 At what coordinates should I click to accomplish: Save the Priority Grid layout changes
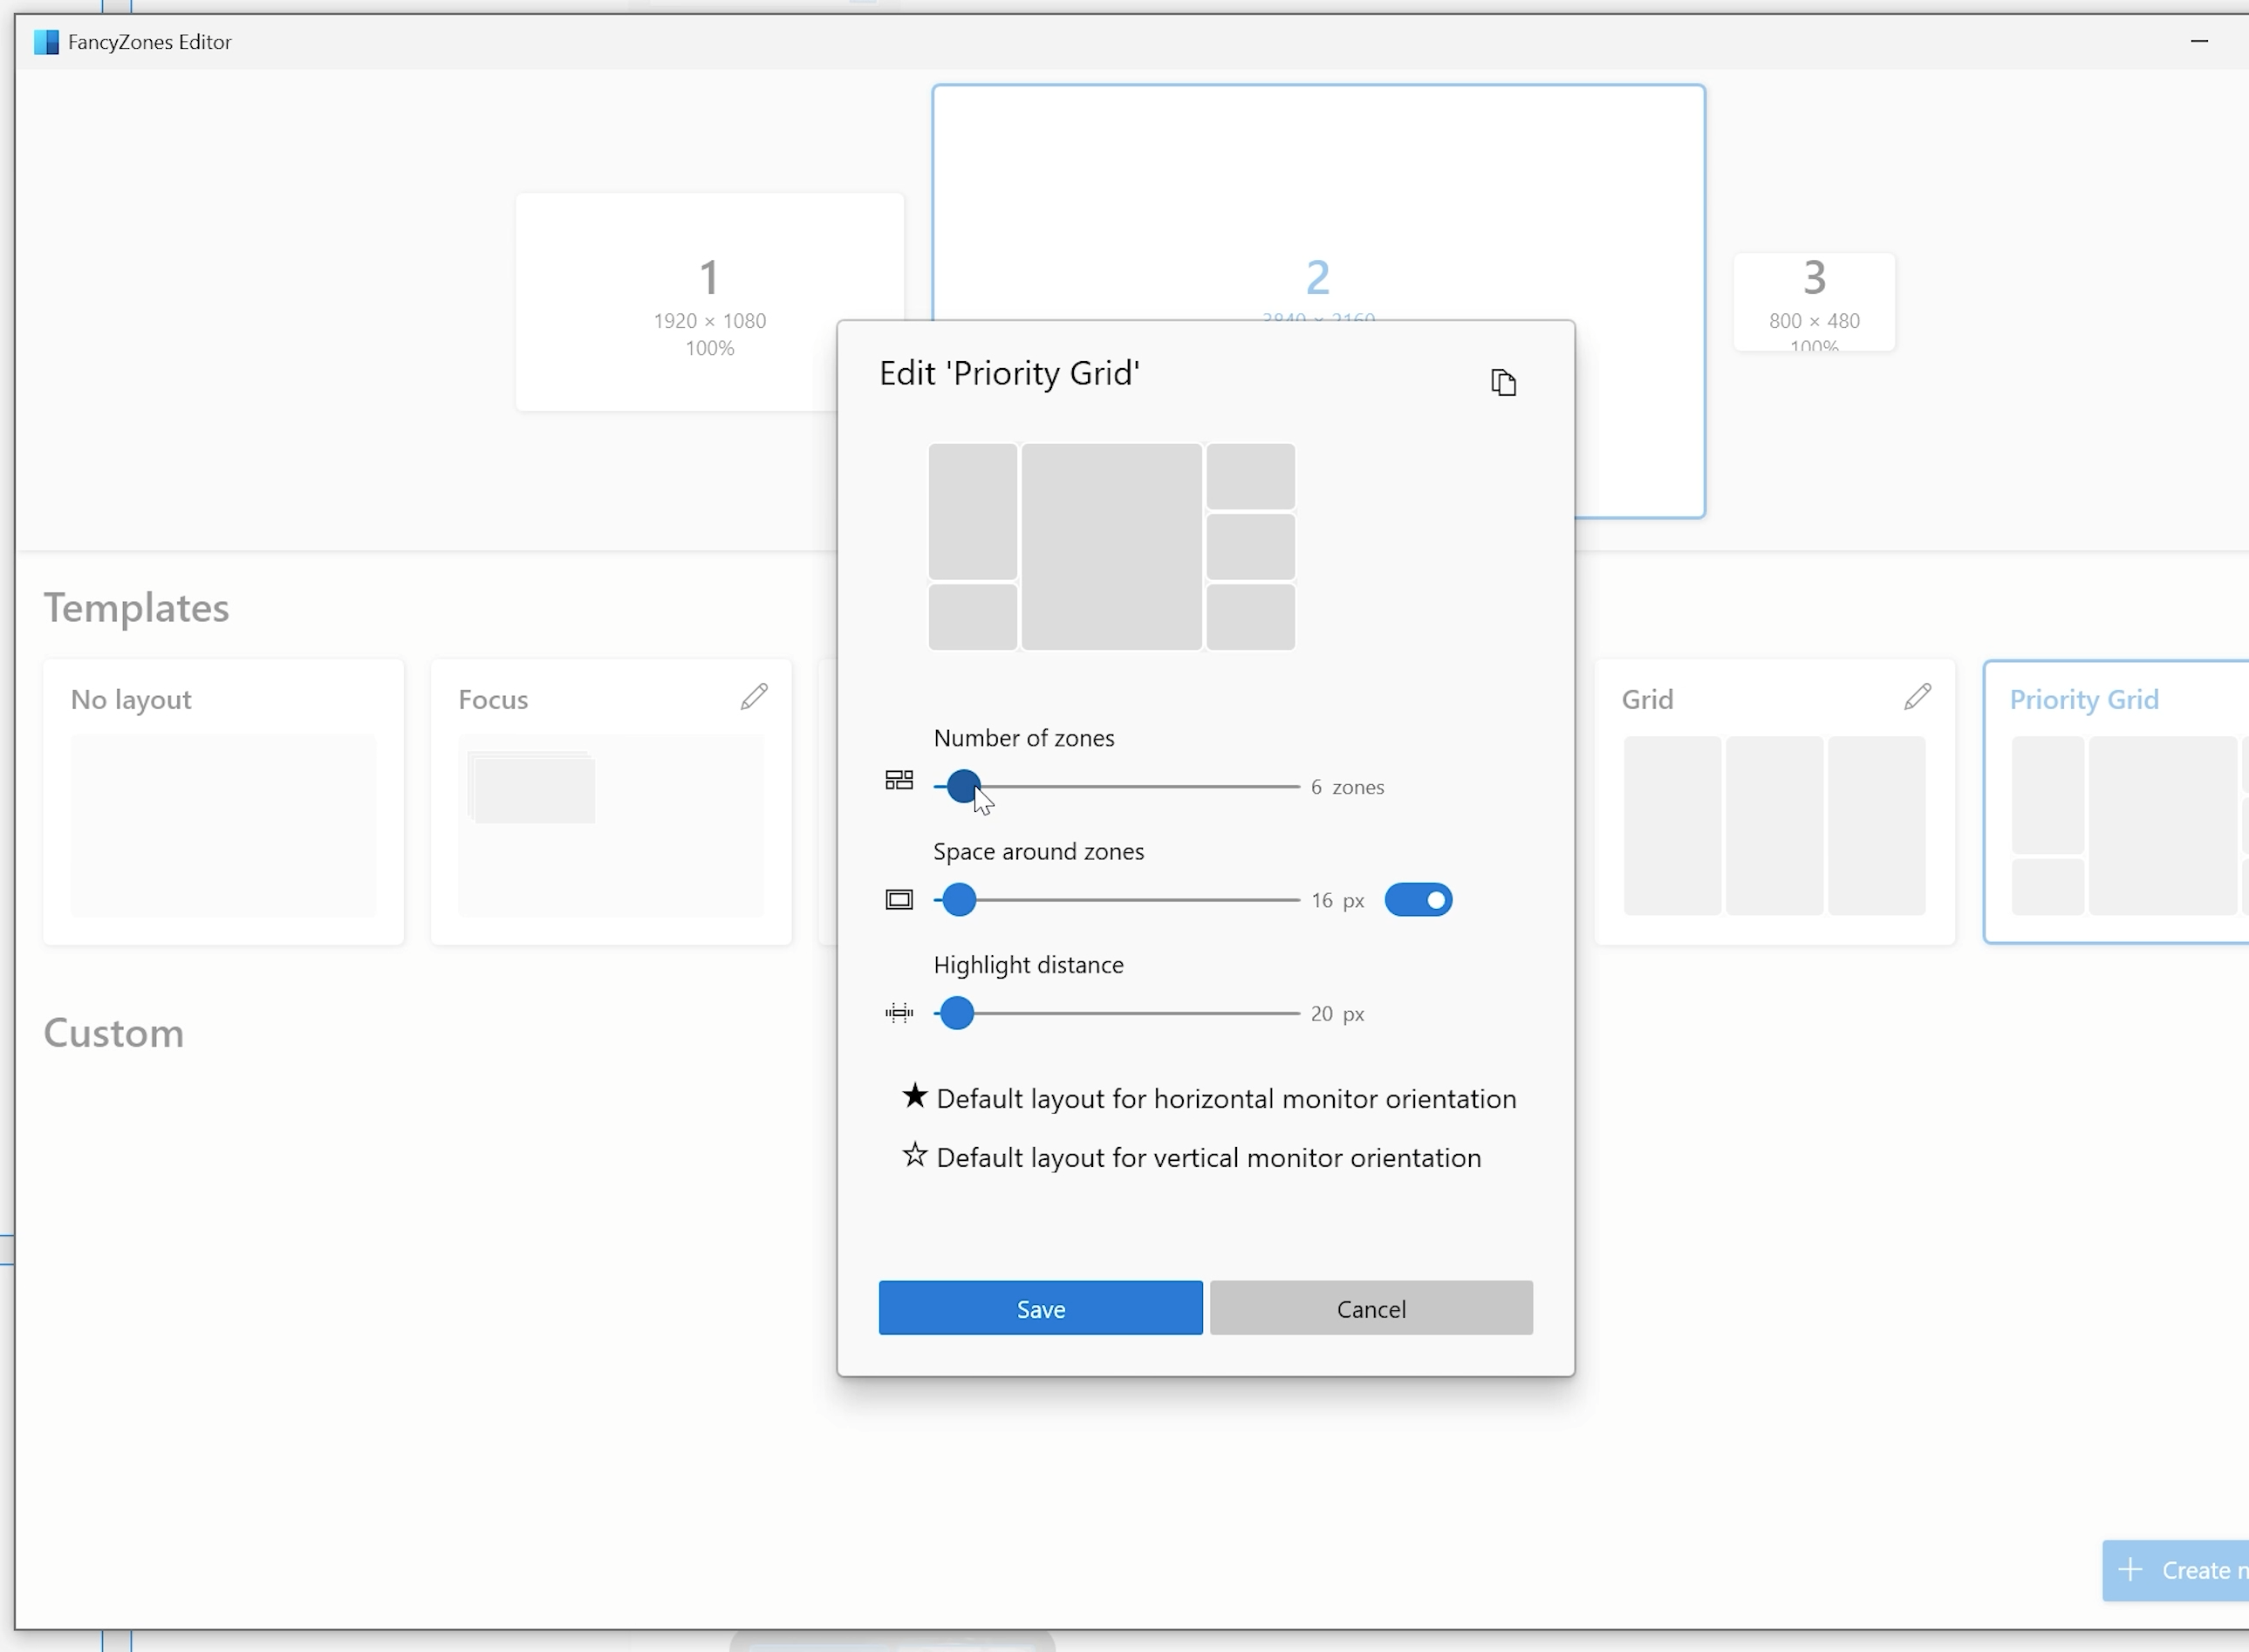point(1040,1308)
